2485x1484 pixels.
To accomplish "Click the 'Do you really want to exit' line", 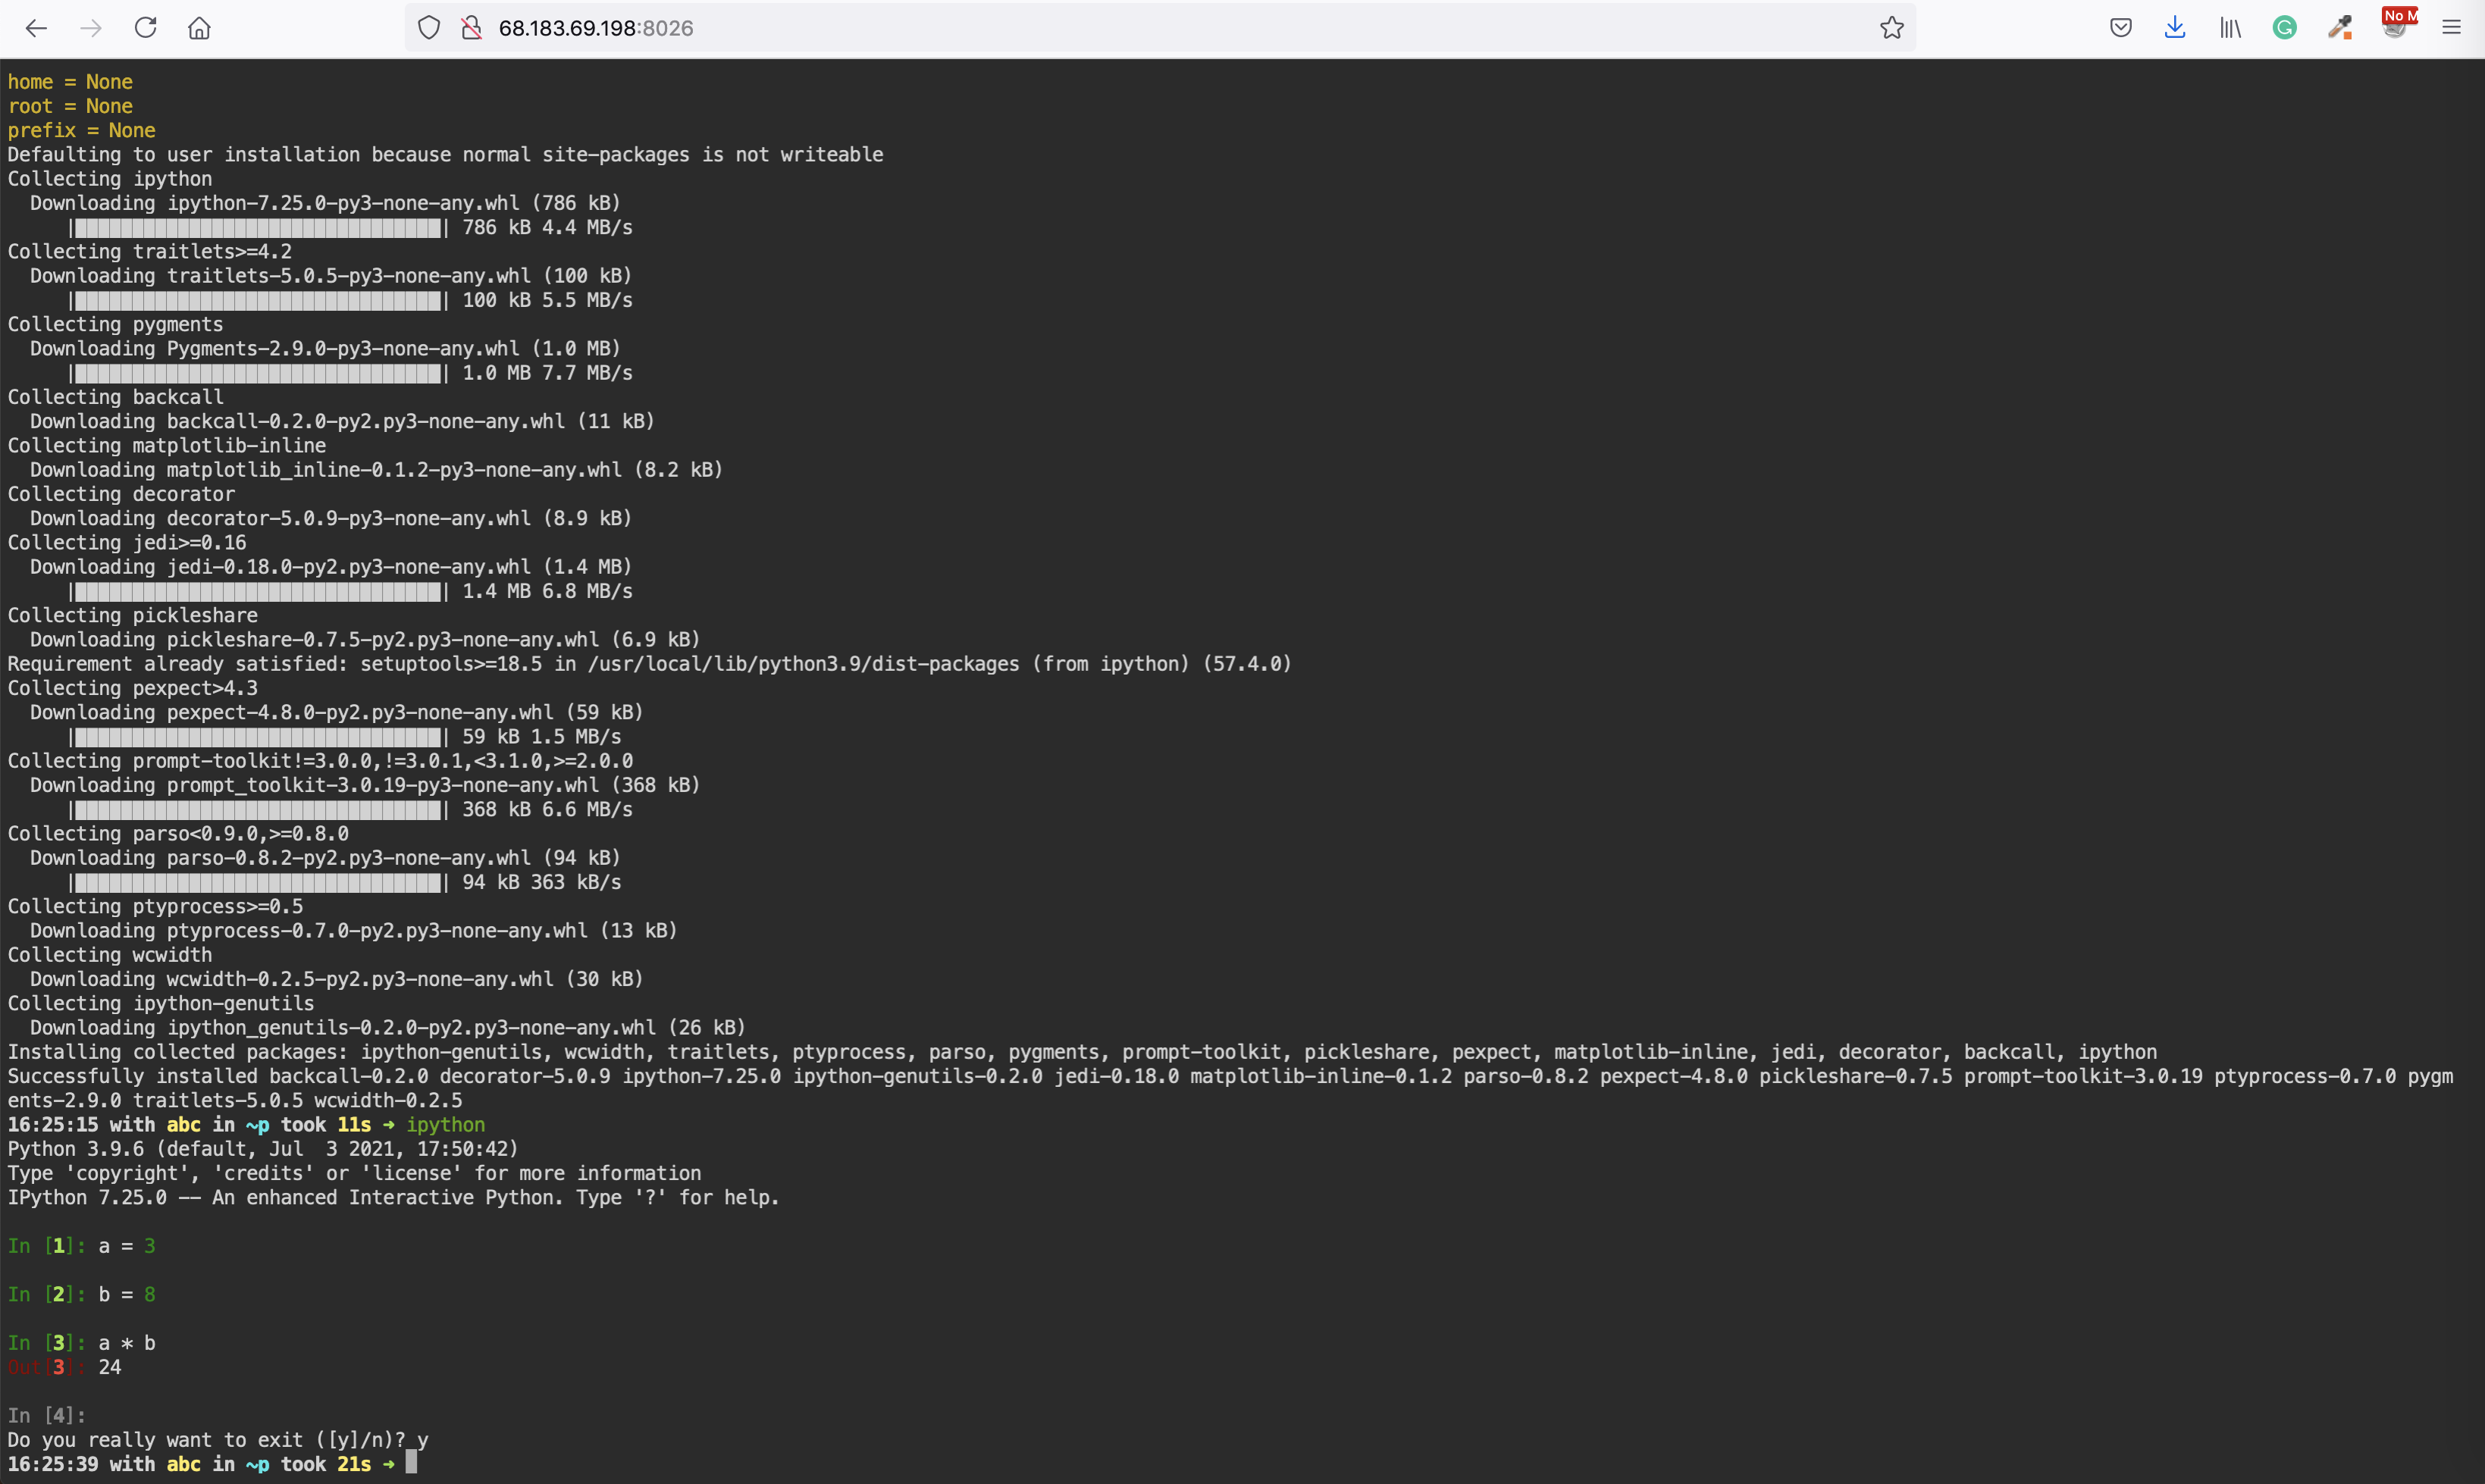I will tap(218, 1440).
